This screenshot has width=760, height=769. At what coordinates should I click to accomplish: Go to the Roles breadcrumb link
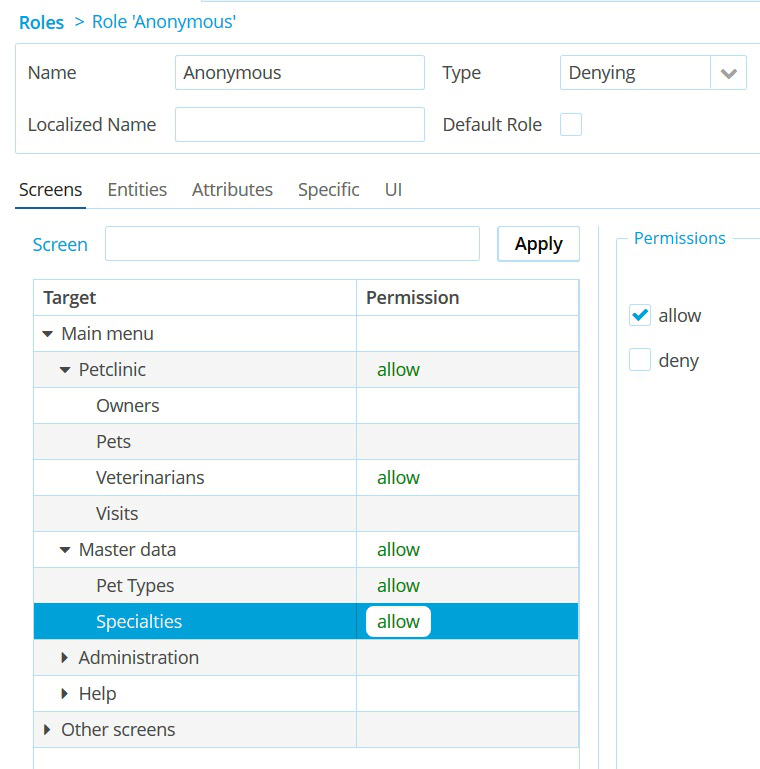(x=41, y=22)
